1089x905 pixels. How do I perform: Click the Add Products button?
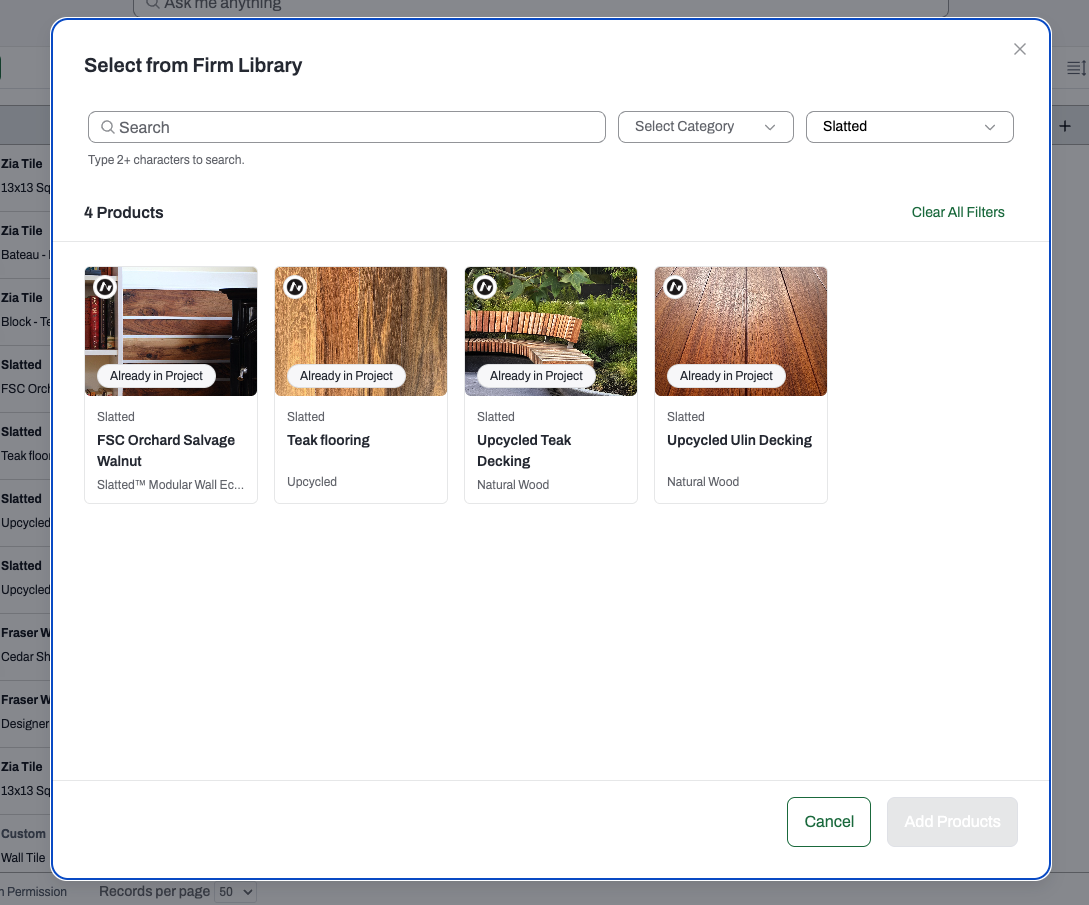coord(952,822)
